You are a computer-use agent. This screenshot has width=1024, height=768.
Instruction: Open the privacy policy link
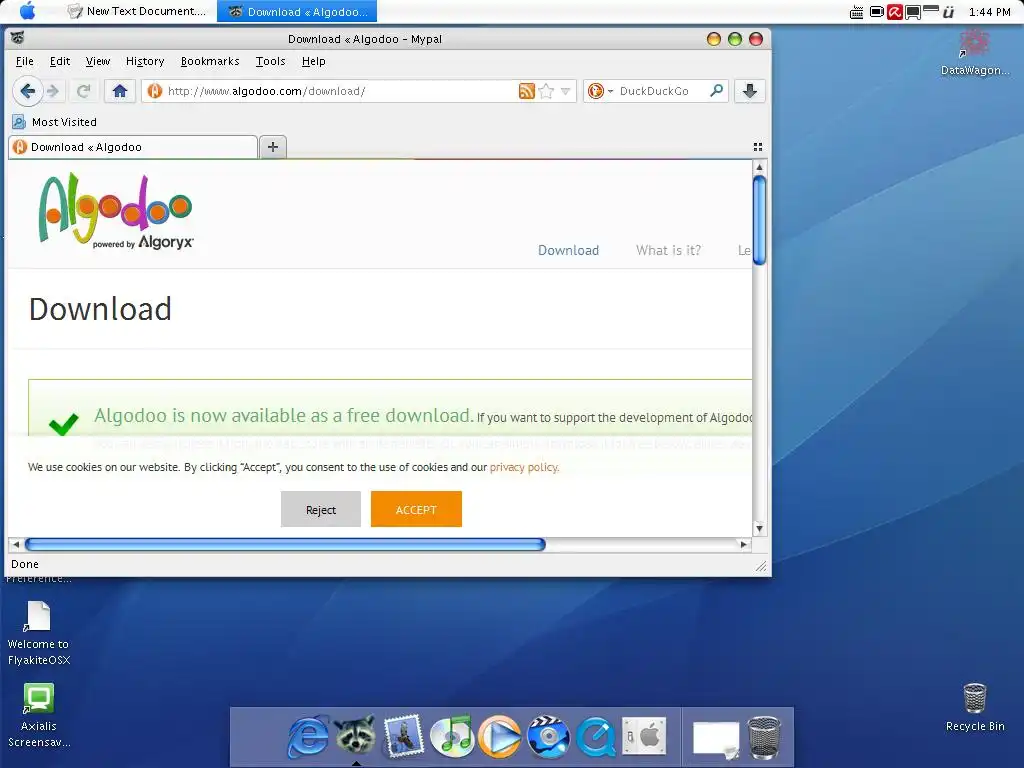point(524,467)
